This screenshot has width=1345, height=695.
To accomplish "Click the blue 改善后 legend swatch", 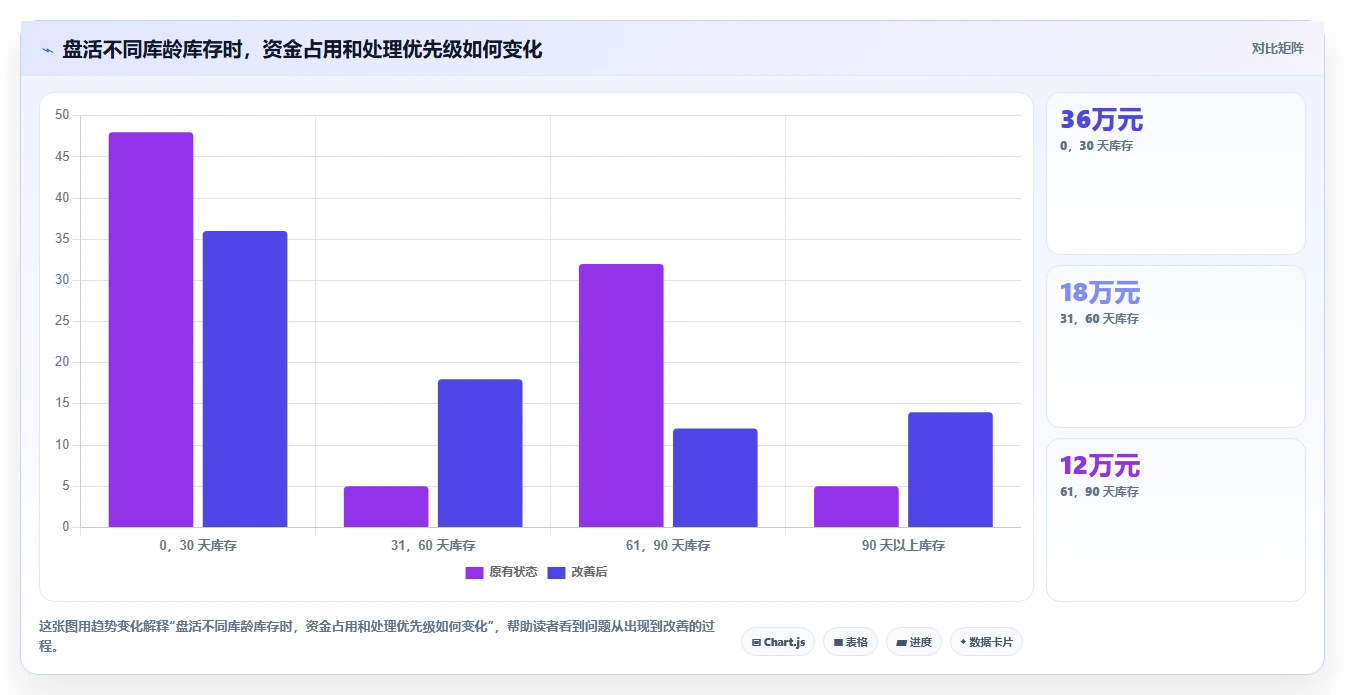I will click(556, 572).
